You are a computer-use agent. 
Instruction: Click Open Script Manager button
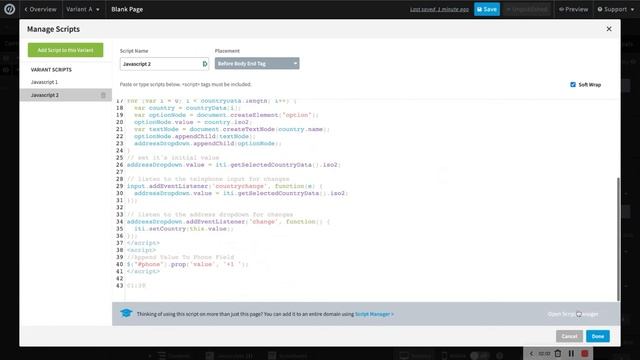[573, 314]
